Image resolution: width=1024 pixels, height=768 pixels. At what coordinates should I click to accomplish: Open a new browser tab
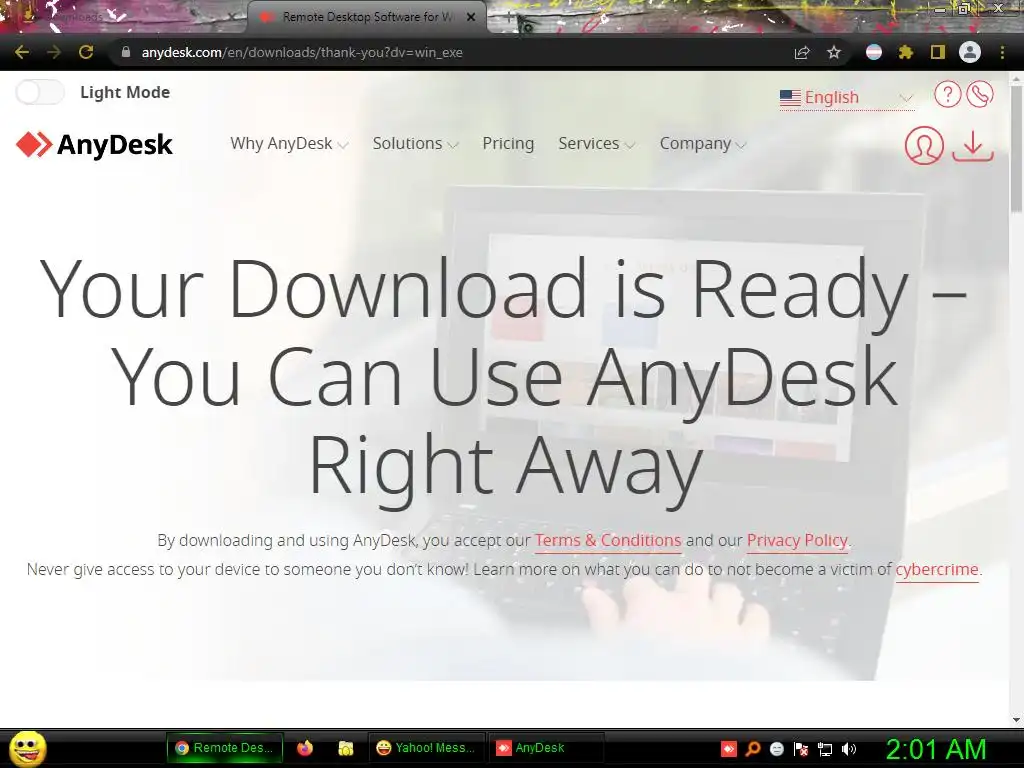(x=509, y=18)
